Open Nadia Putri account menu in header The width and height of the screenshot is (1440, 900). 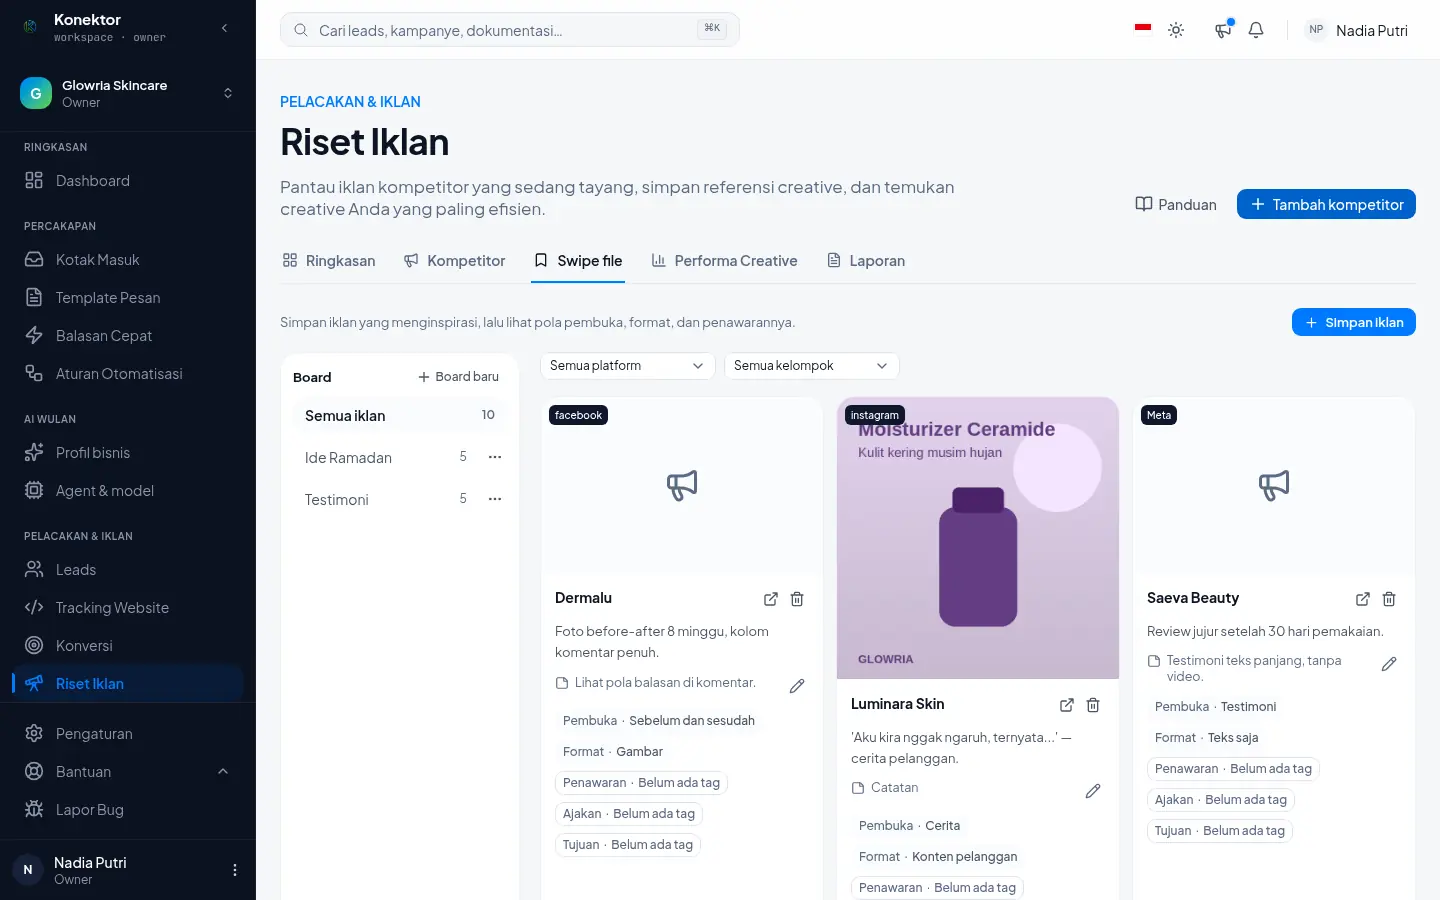1357,30
